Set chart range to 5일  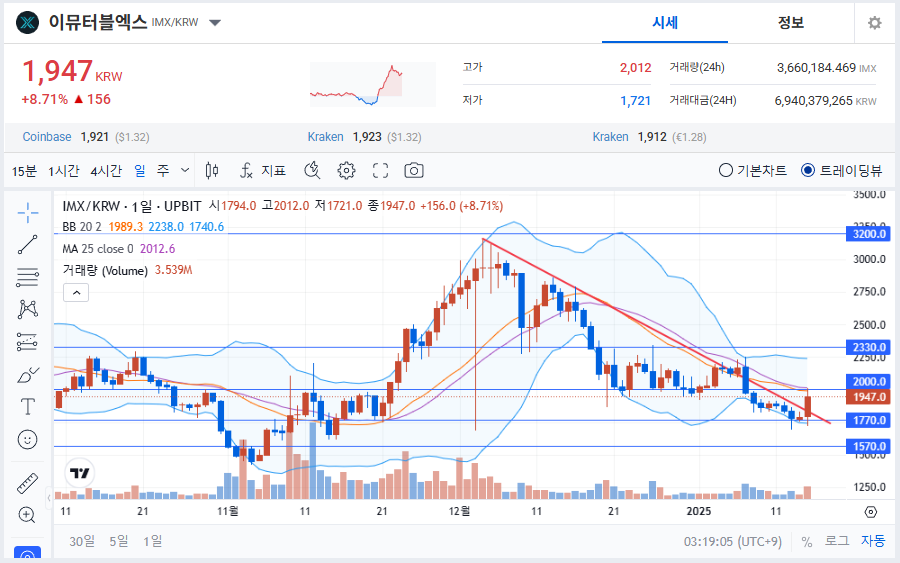click(119, 541)
